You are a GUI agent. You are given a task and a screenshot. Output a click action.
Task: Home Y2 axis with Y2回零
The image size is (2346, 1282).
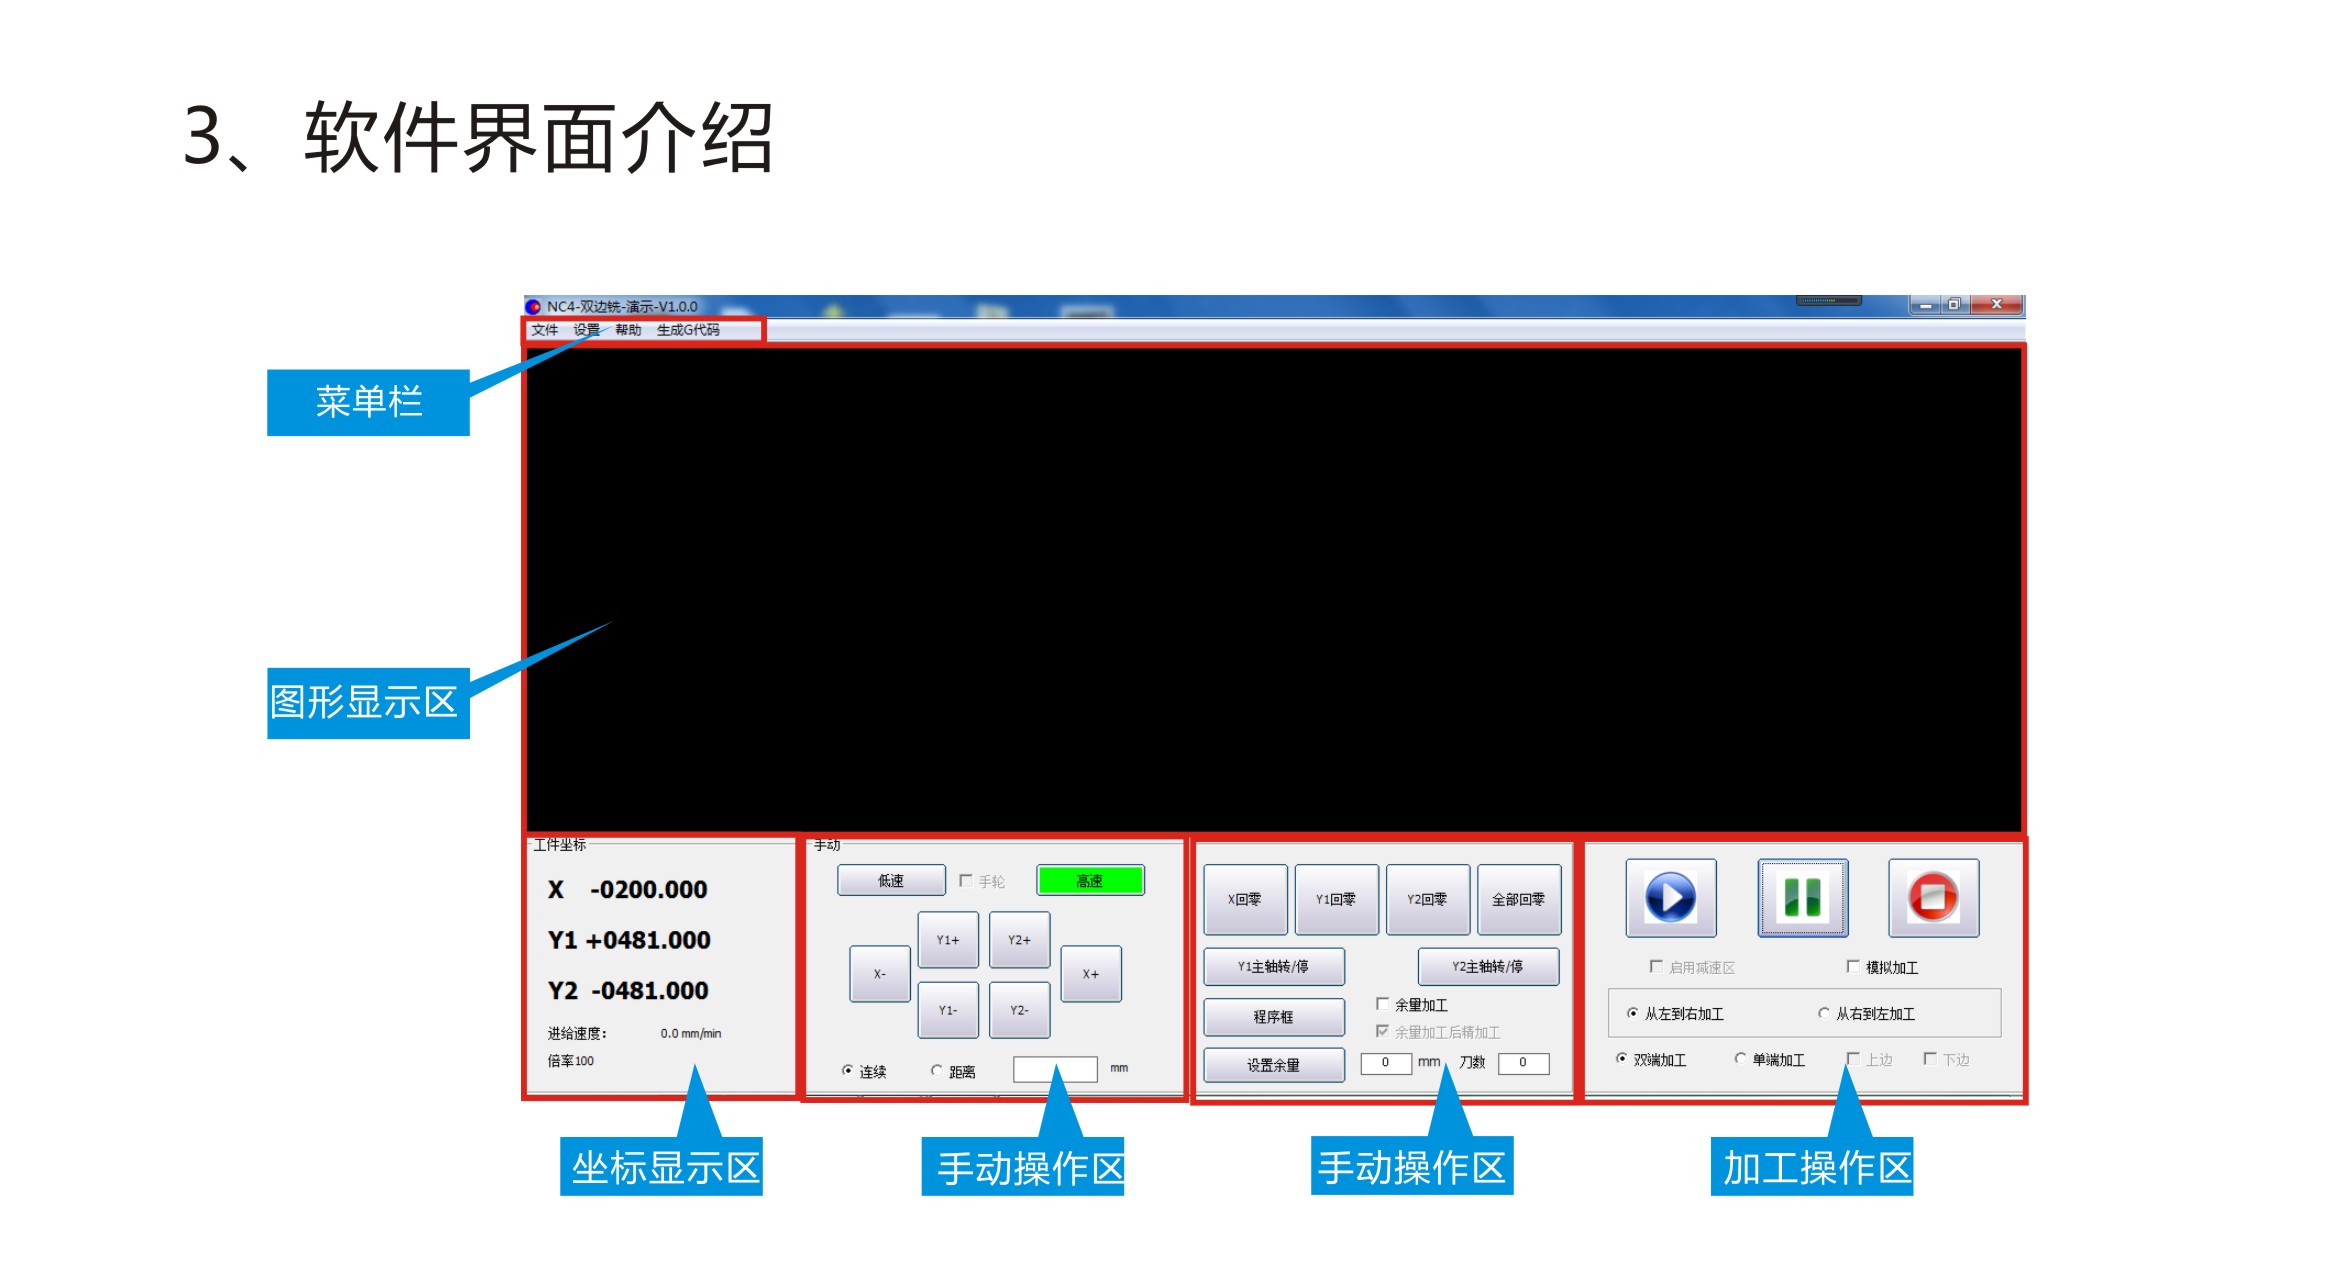click(1428, 899)
